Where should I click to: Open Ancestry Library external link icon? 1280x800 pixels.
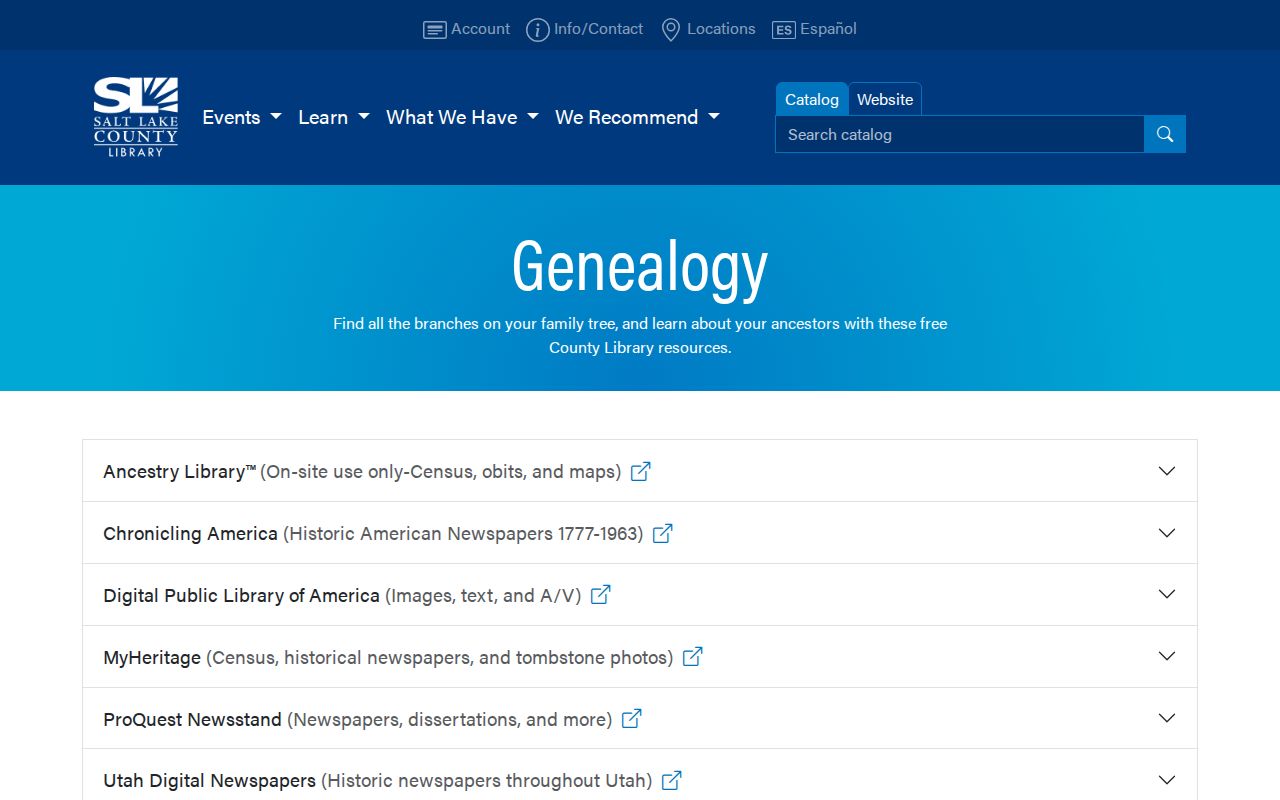641,471
